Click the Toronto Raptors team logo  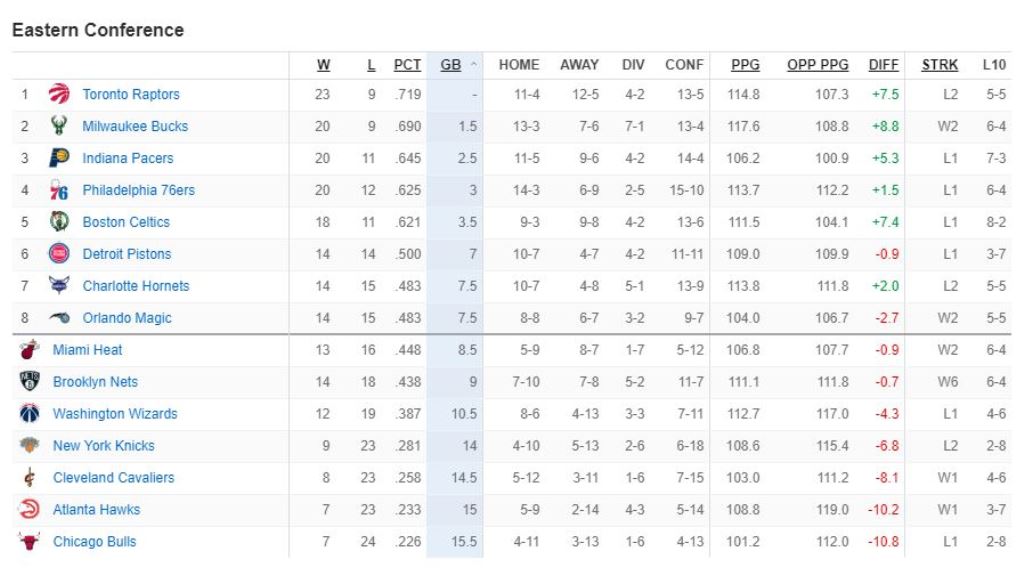pos(59,94)
